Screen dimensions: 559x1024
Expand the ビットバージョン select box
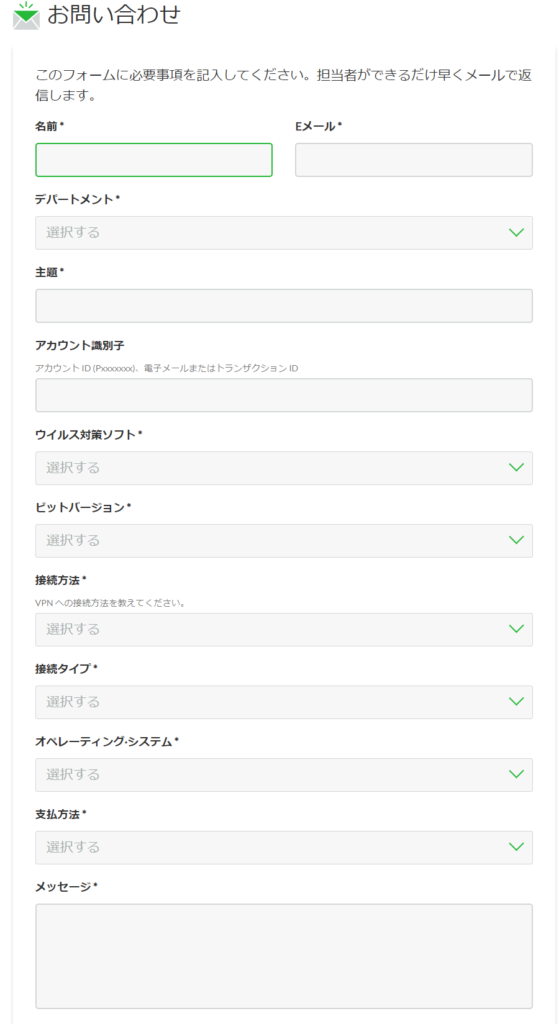(284, 540)
